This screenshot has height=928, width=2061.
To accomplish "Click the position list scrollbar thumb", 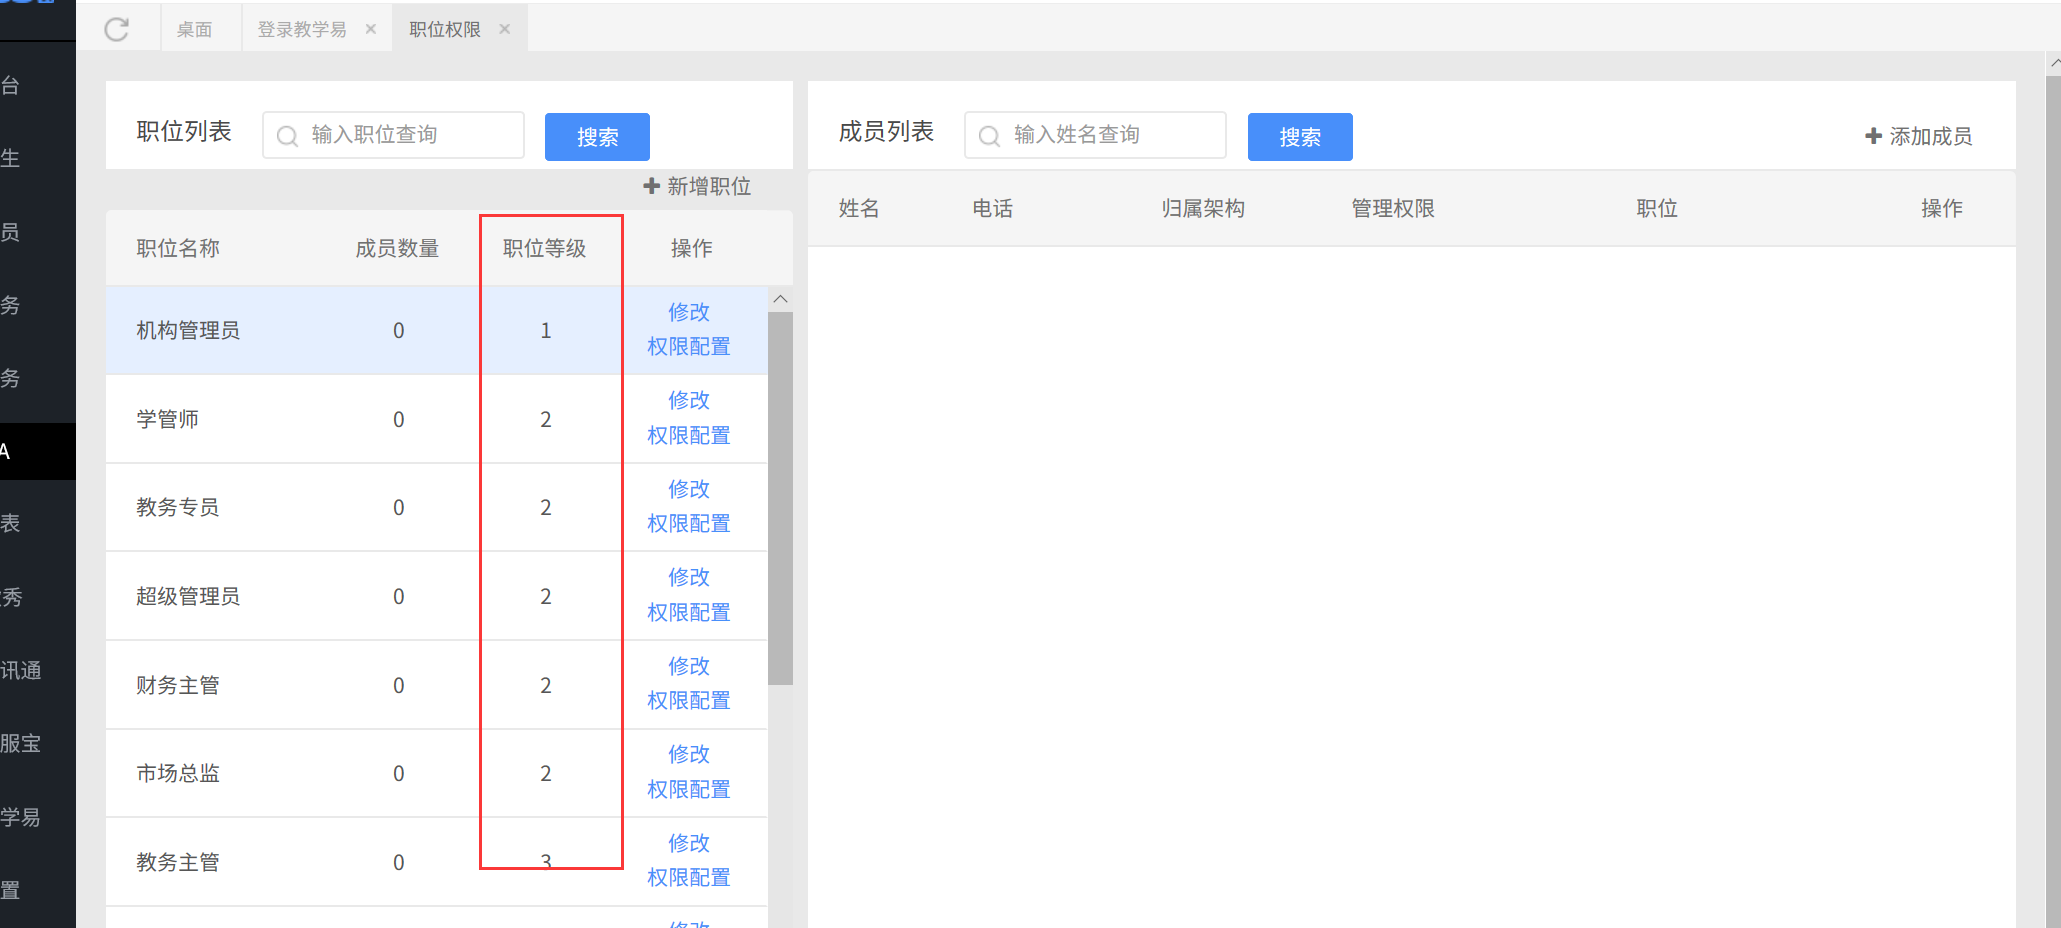I will (781, 498).
